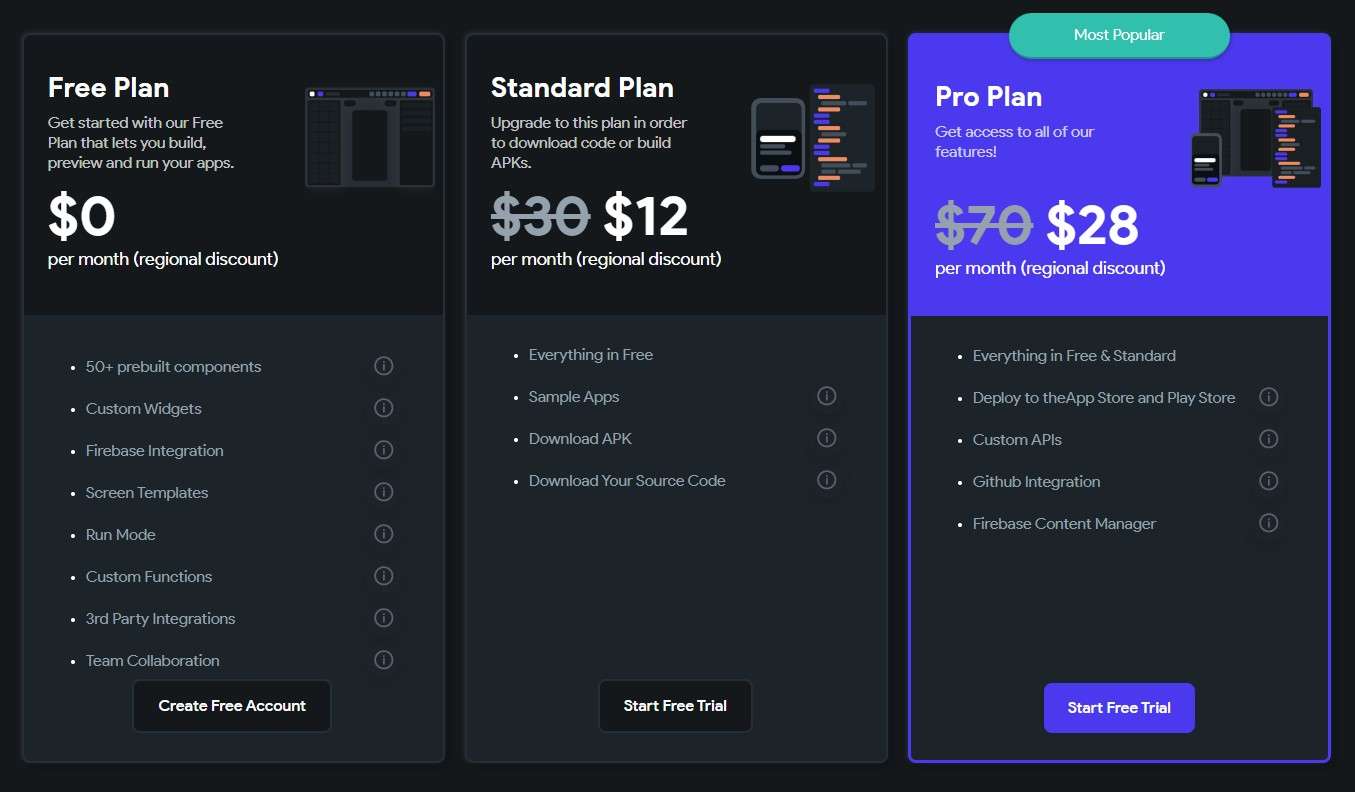The height and width of the screenshot is (792, 1355).
Task: Open info icon for Custom Widgets
Action: click(x=383, y=408)
